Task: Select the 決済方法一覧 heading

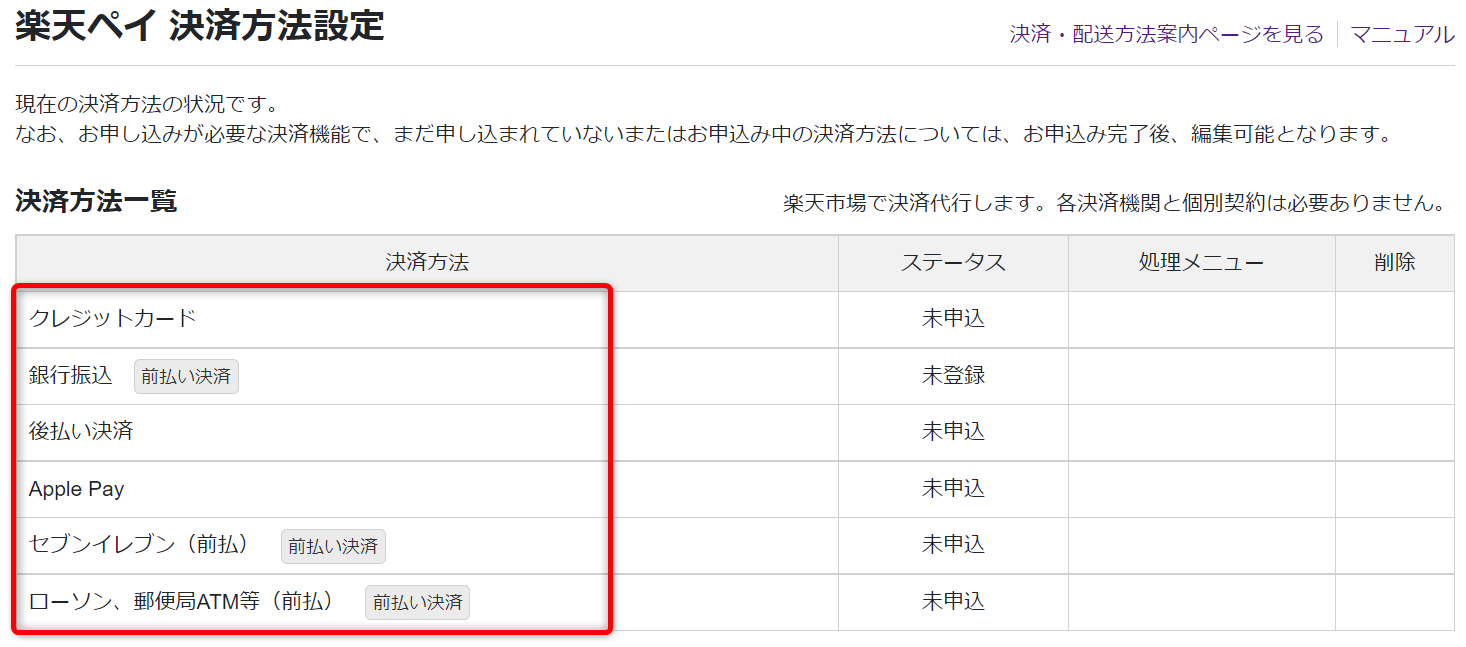Action: pos(96,201)
